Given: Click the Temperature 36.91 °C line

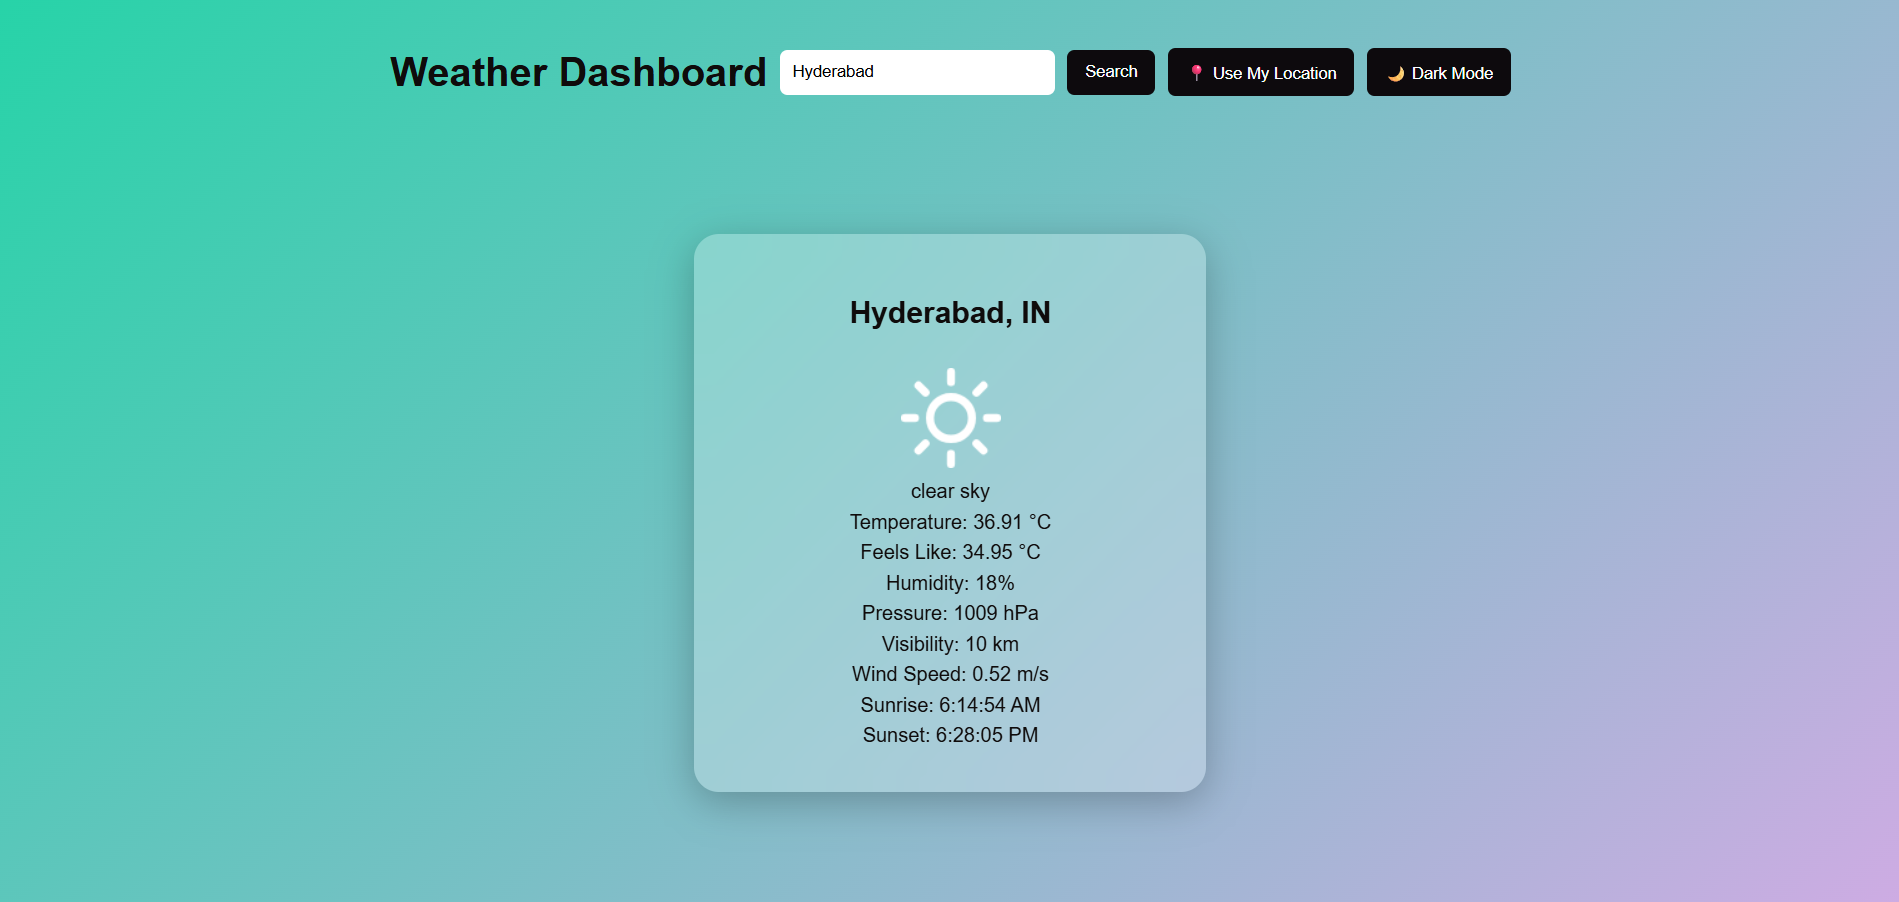Looking at the screenshot, I should pos(950,522).
